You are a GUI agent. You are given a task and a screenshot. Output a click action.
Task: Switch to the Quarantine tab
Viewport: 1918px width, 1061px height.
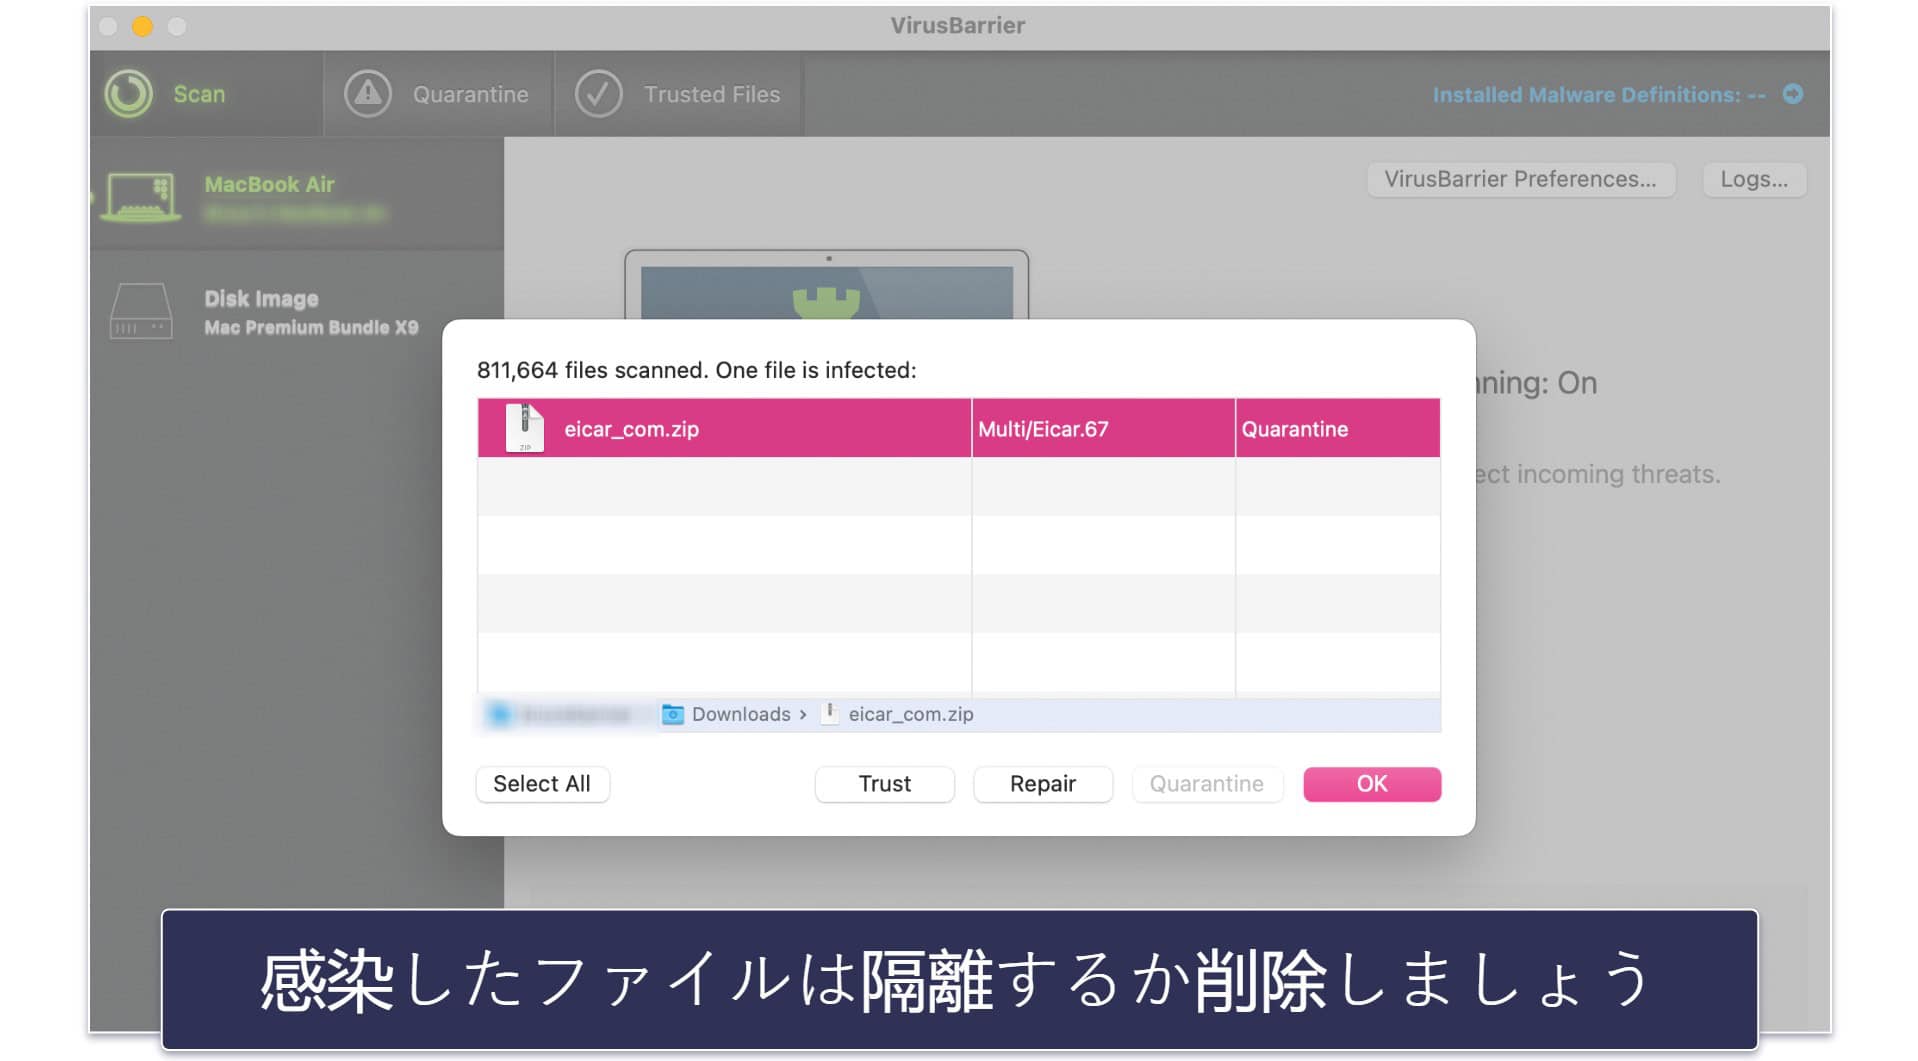(x=439, y=94)
